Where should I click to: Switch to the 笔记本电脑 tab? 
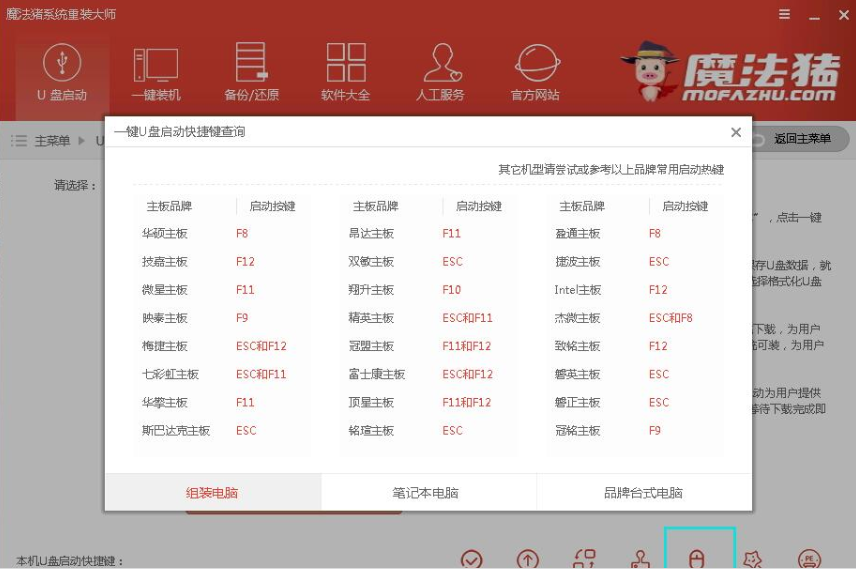pos(426,493)
